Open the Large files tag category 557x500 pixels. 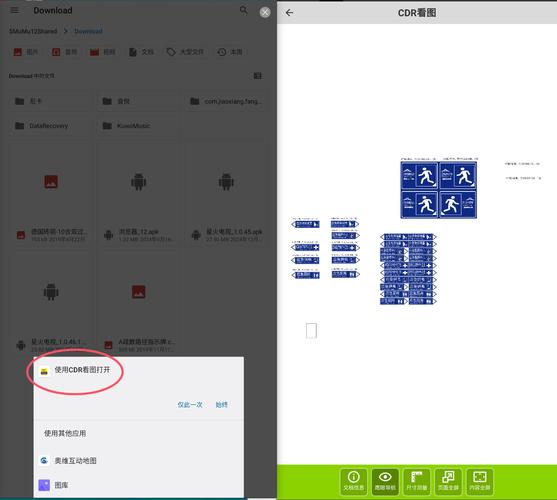coord(185,52)
